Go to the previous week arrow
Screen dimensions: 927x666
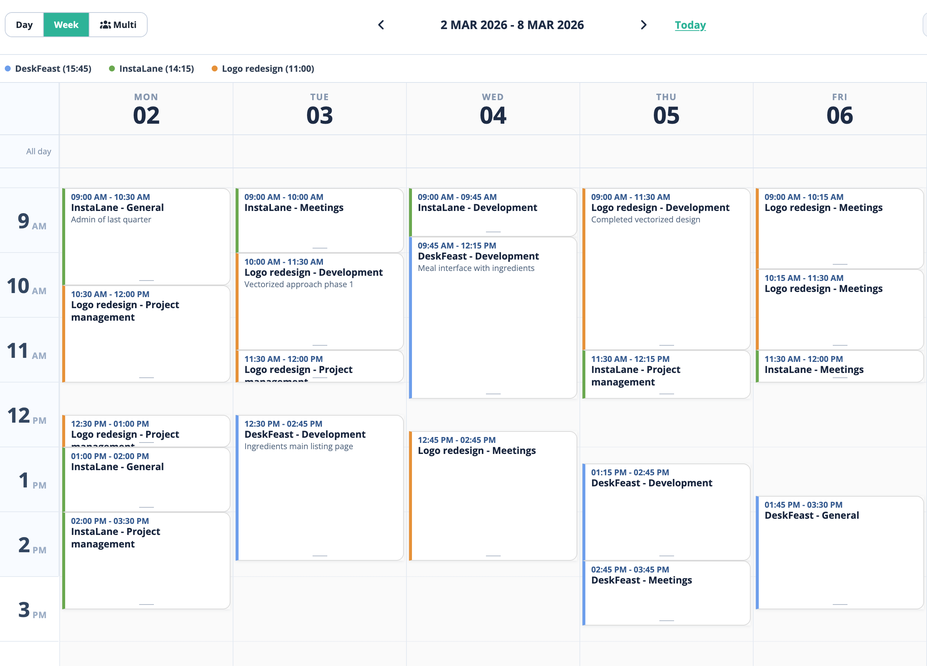(381, 25)
